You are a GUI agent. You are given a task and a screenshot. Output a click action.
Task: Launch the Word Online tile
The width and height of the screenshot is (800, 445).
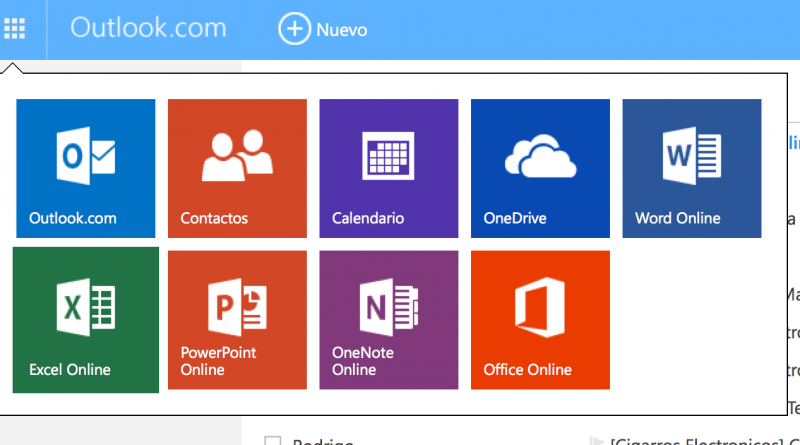point(692,168)
